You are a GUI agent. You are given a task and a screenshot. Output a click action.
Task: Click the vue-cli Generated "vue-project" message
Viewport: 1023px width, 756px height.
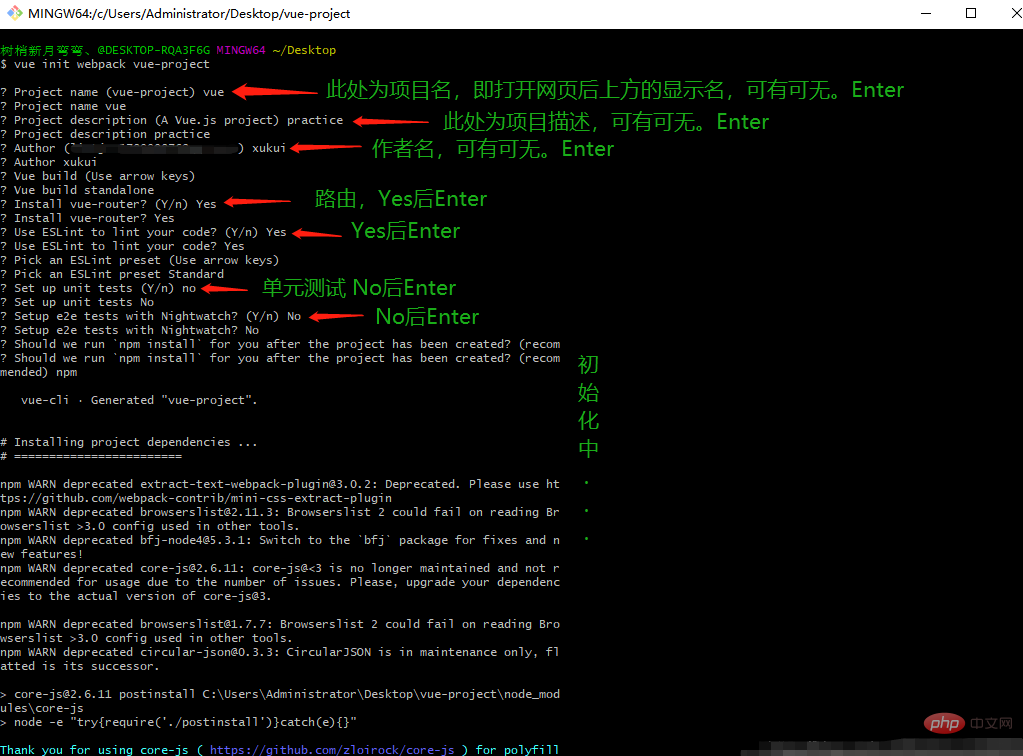tap(139, 400)
